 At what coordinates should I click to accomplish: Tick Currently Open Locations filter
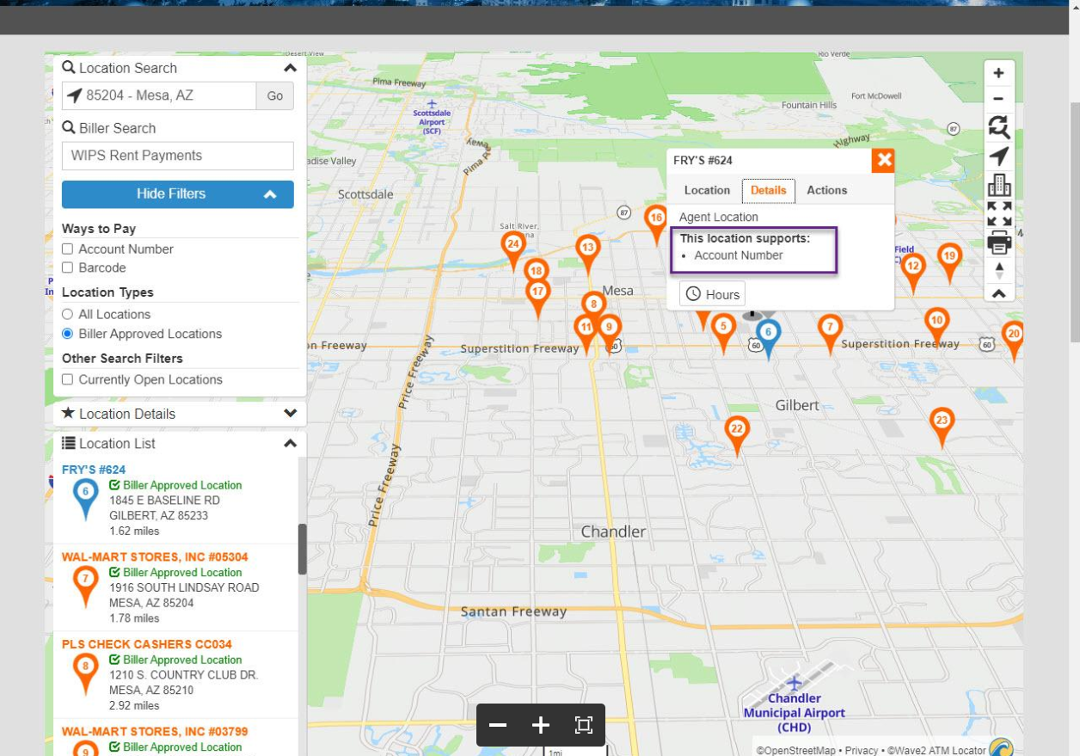click(x=68, y=379)
